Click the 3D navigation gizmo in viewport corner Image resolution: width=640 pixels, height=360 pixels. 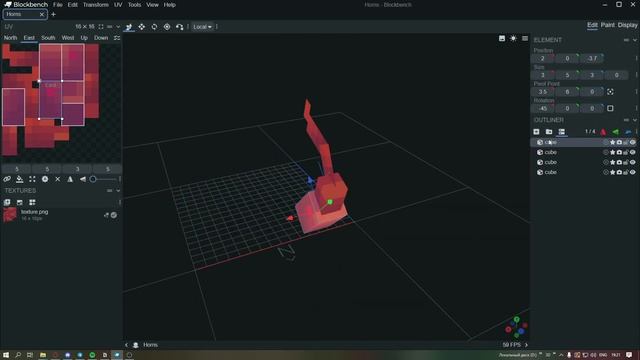pos(516,327)
